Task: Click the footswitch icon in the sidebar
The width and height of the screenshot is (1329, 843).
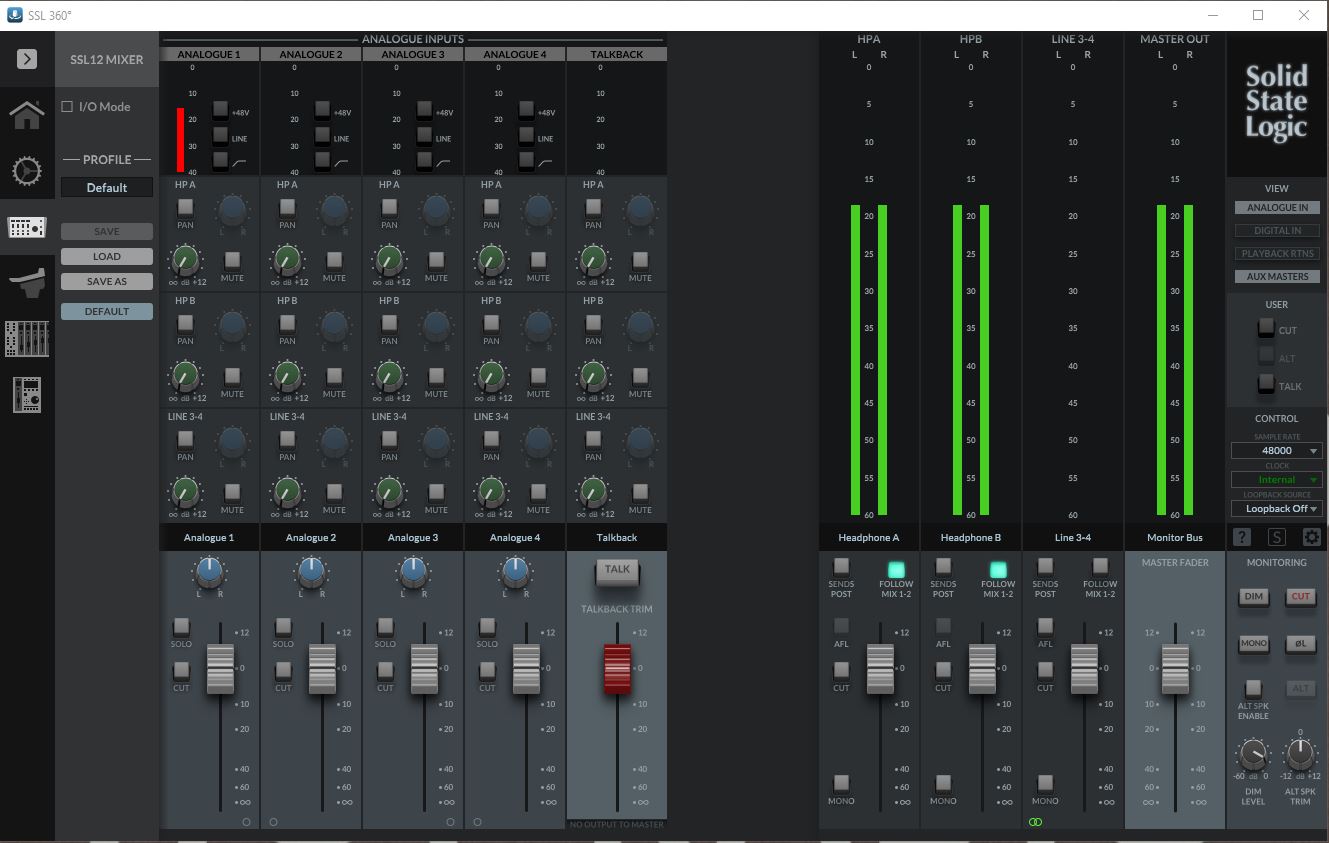Action: (27, 283)
